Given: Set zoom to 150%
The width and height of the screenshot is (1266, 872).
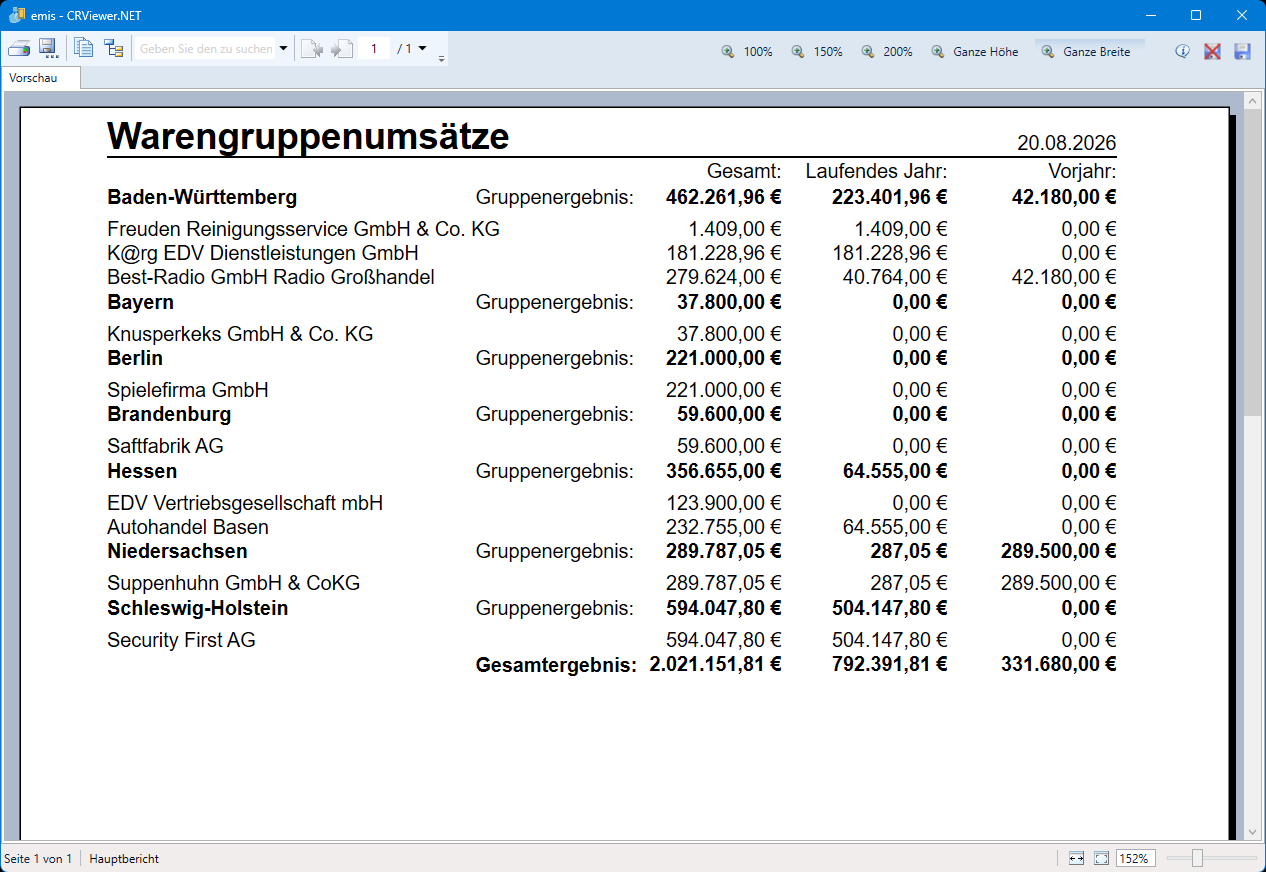Looking at the screenshot, I should click(817, 51).
